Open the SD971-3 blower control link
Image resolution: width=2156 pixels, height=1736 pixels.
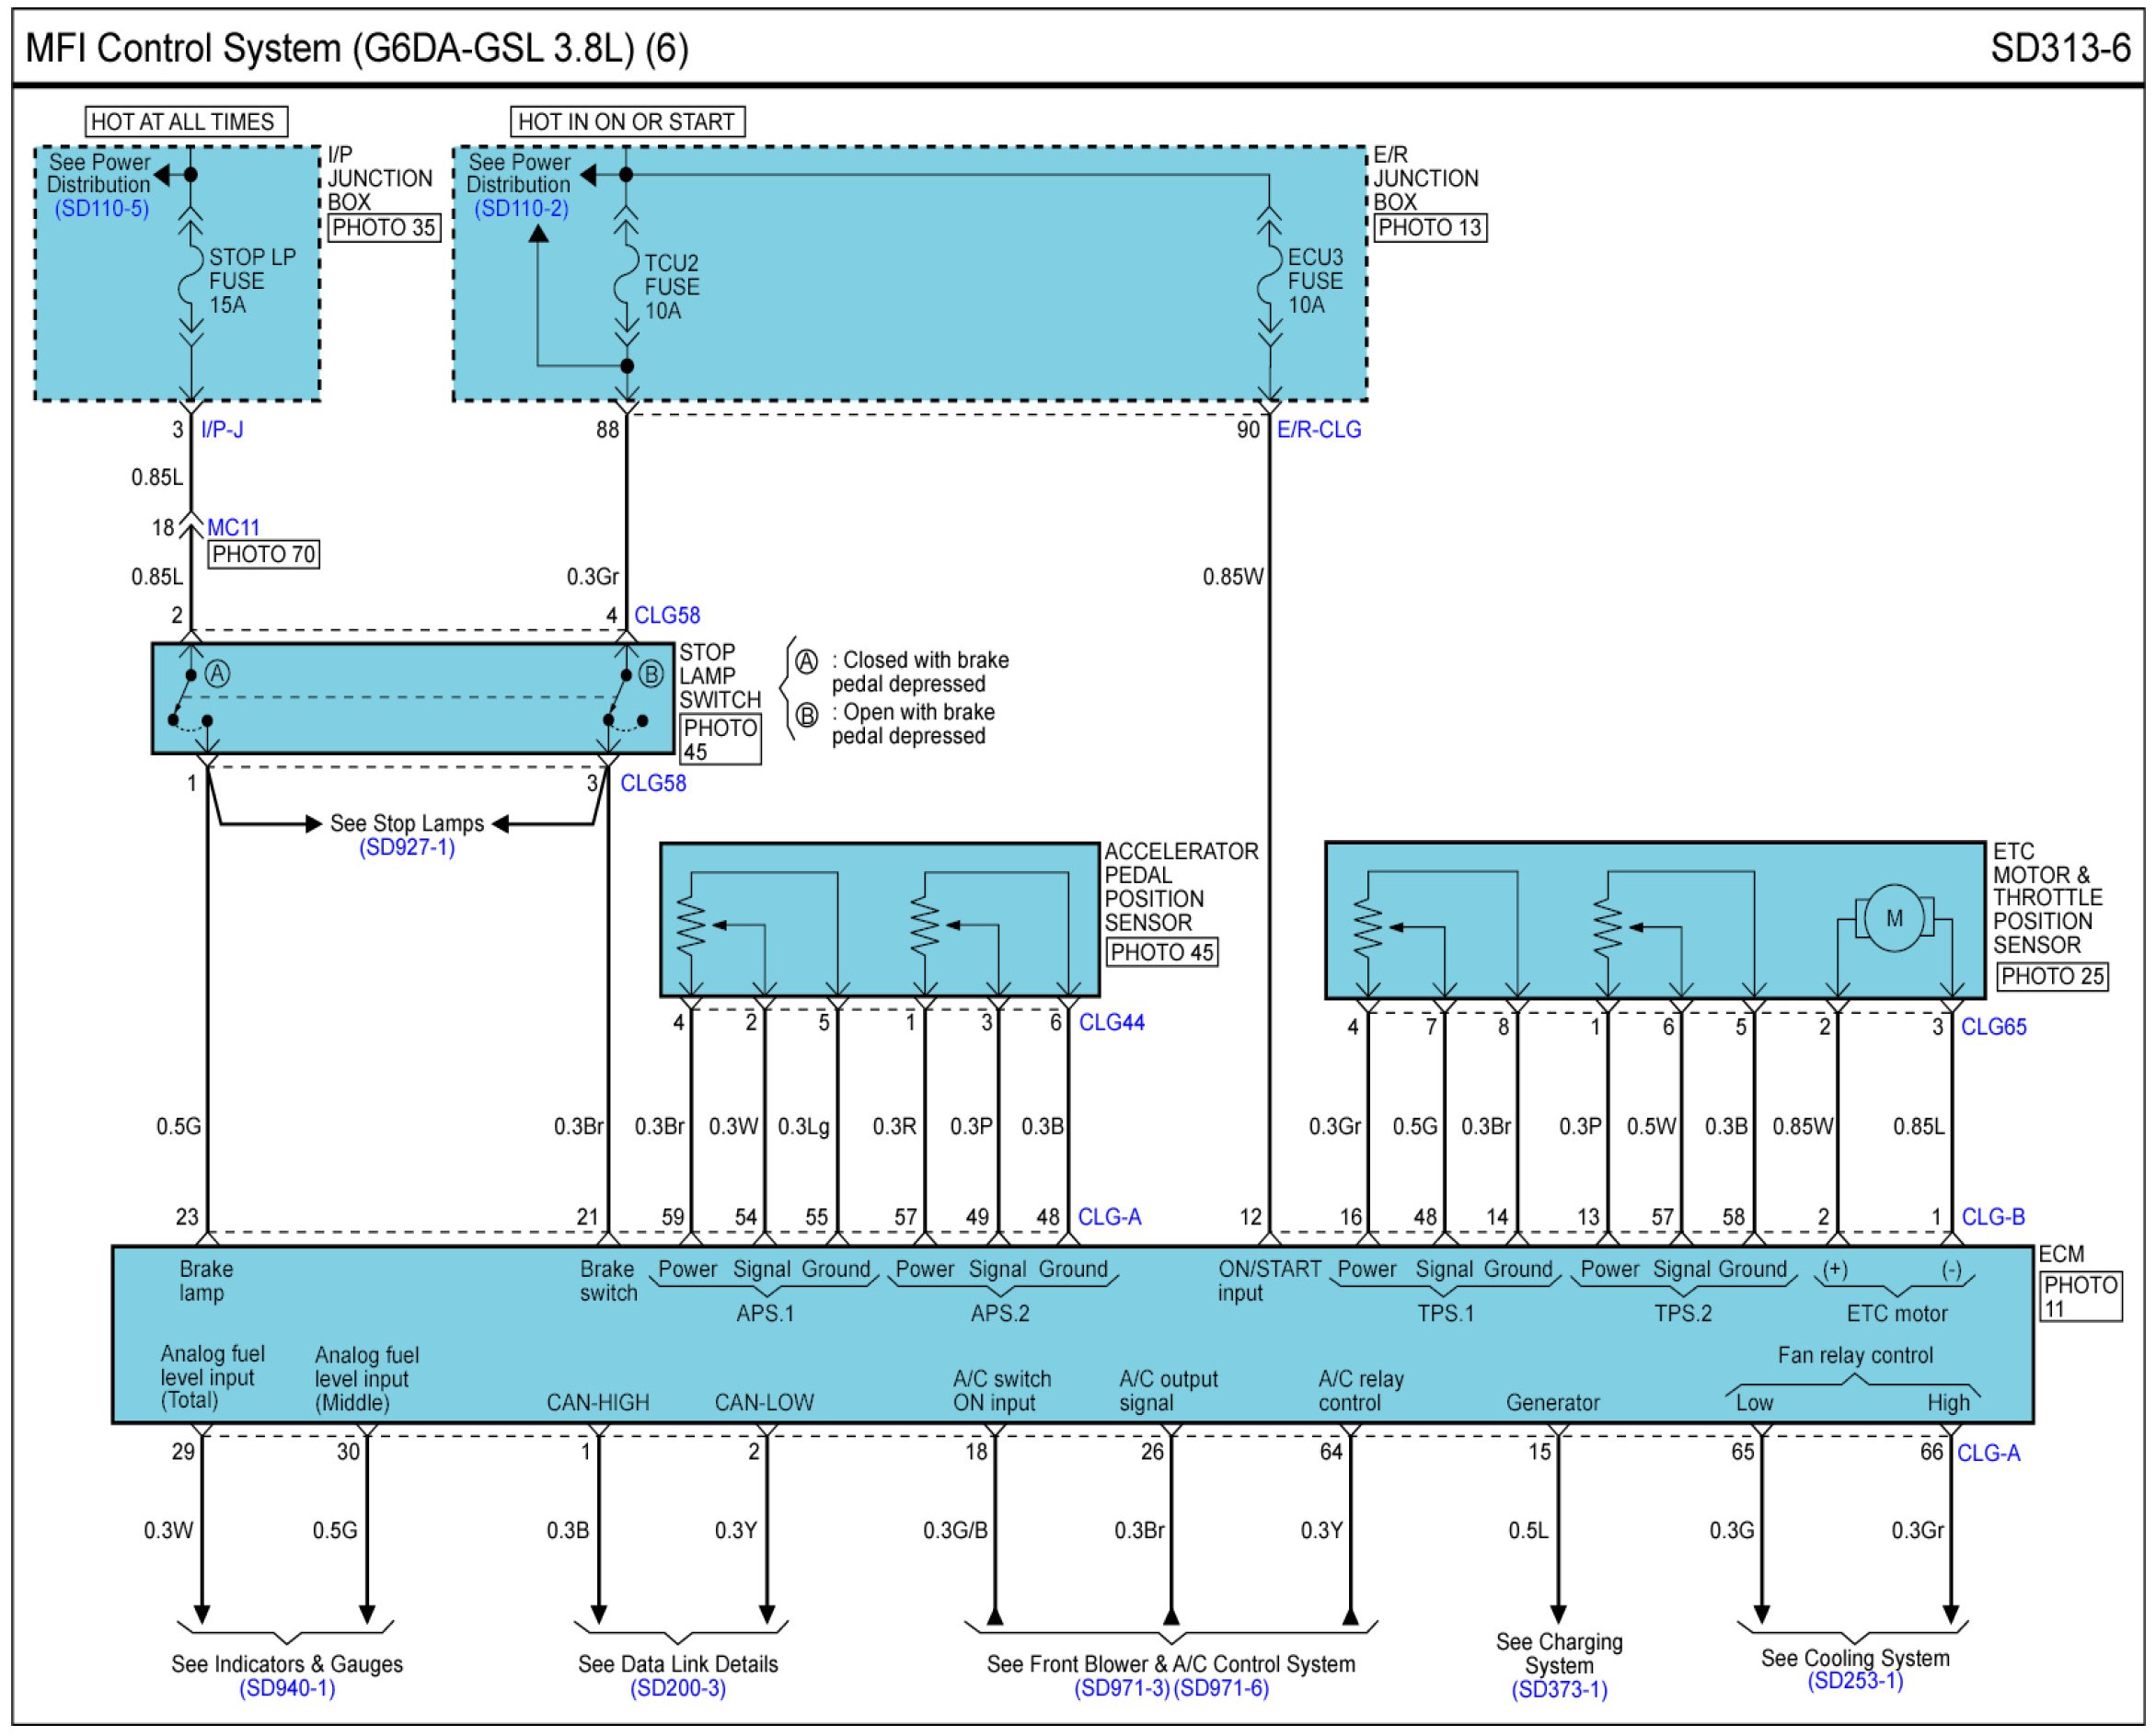(1122, 1688)
